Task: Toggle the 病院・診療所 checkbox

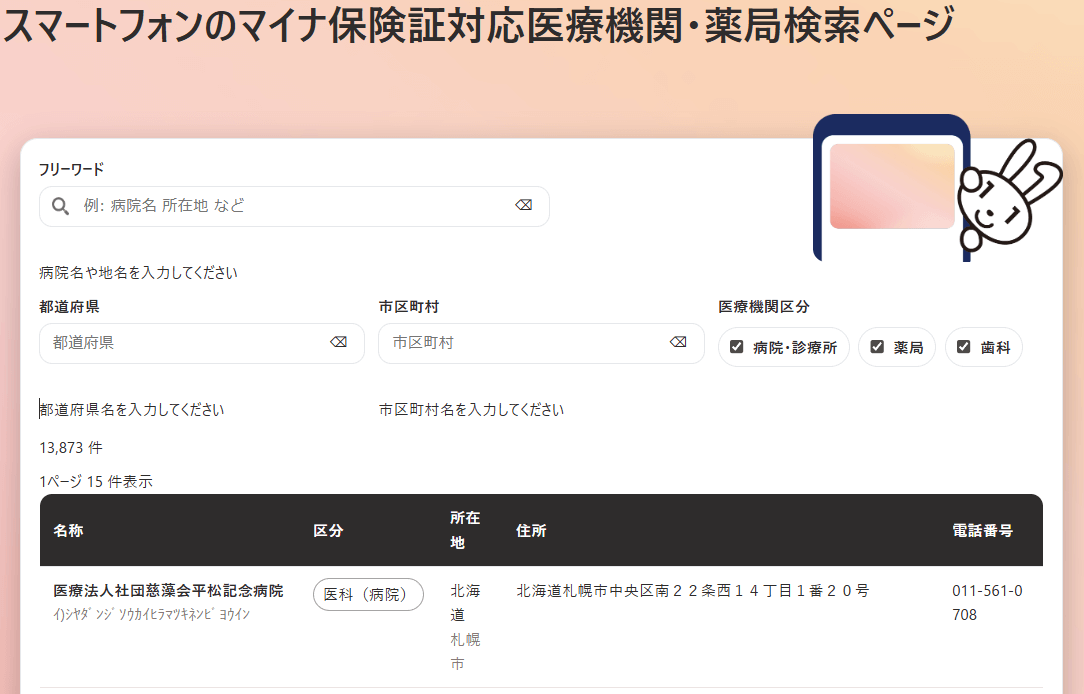Action: pos(737,347)
